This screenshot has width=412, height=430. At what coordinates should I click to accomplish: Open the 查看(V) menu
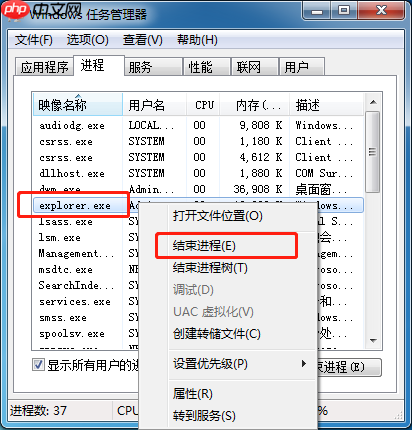(143, 40)
